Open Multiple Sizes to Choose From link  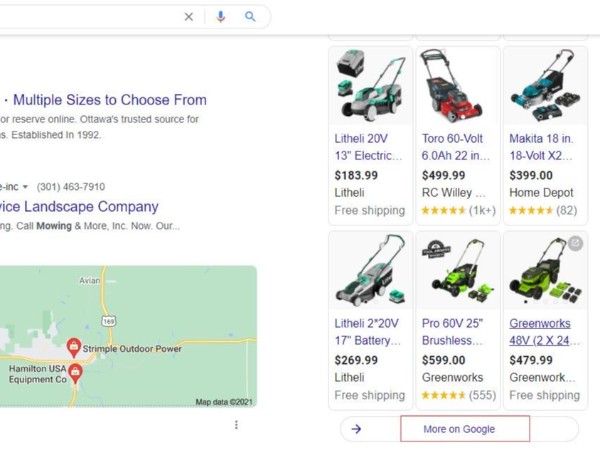110,100
